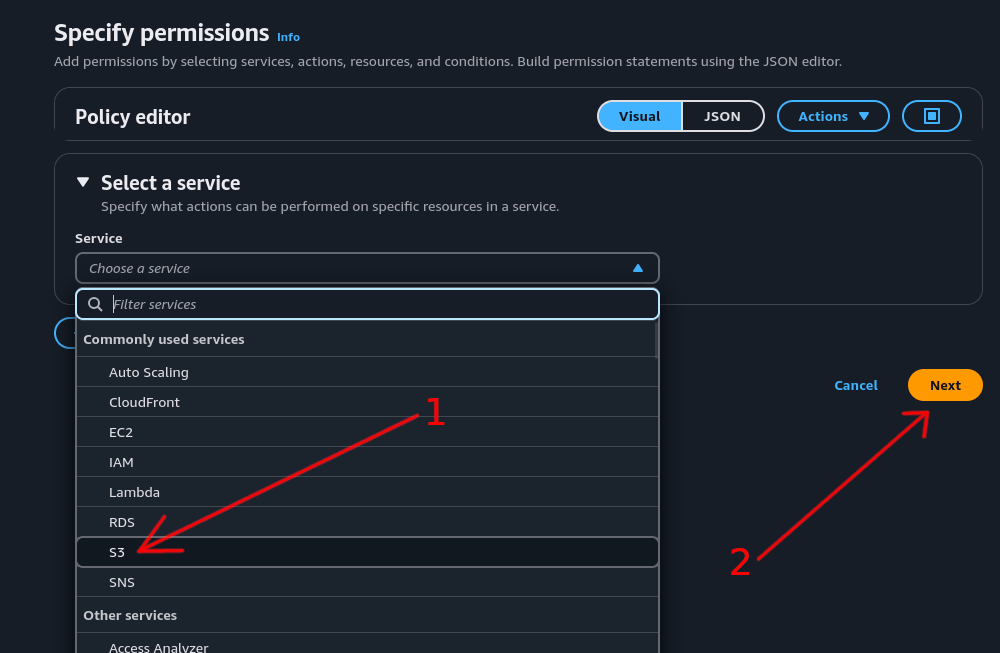Screen dimensions: 1000x653
Task: Click the Info link beside the heading
Action: (x=288, y=37)
